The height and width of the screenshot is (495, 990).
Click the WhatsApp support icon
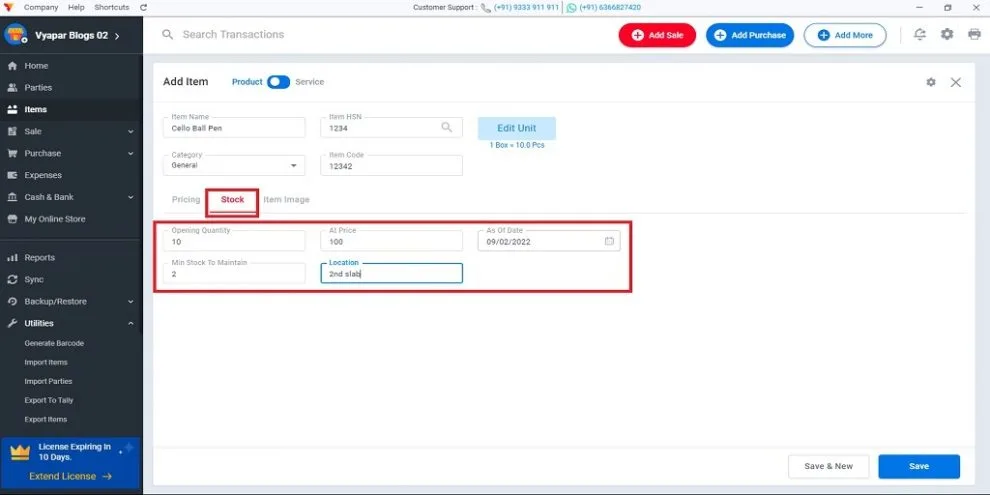coord(571,8)
